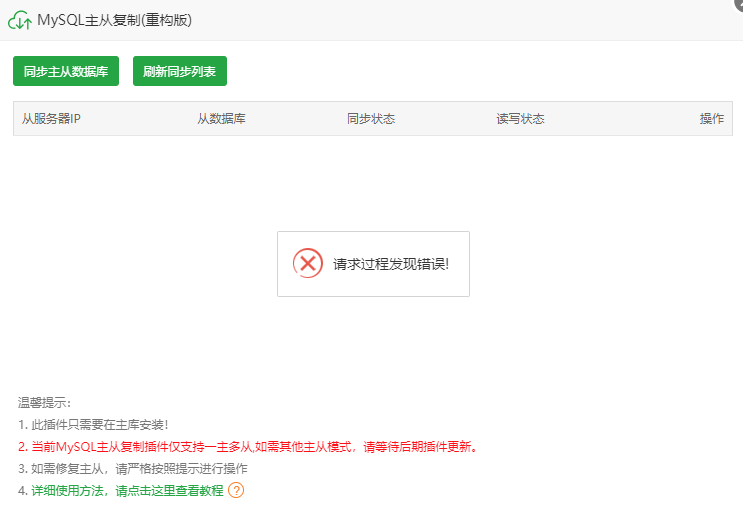Open the 详细使用方法 tutorial link
This screenshot has width=743, height=518.
coord(127,491)
